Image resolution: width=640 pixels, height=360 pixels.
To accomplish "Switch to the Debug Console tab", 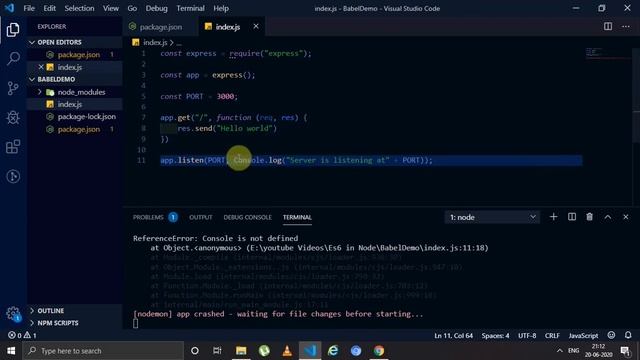I will (247, 217).
